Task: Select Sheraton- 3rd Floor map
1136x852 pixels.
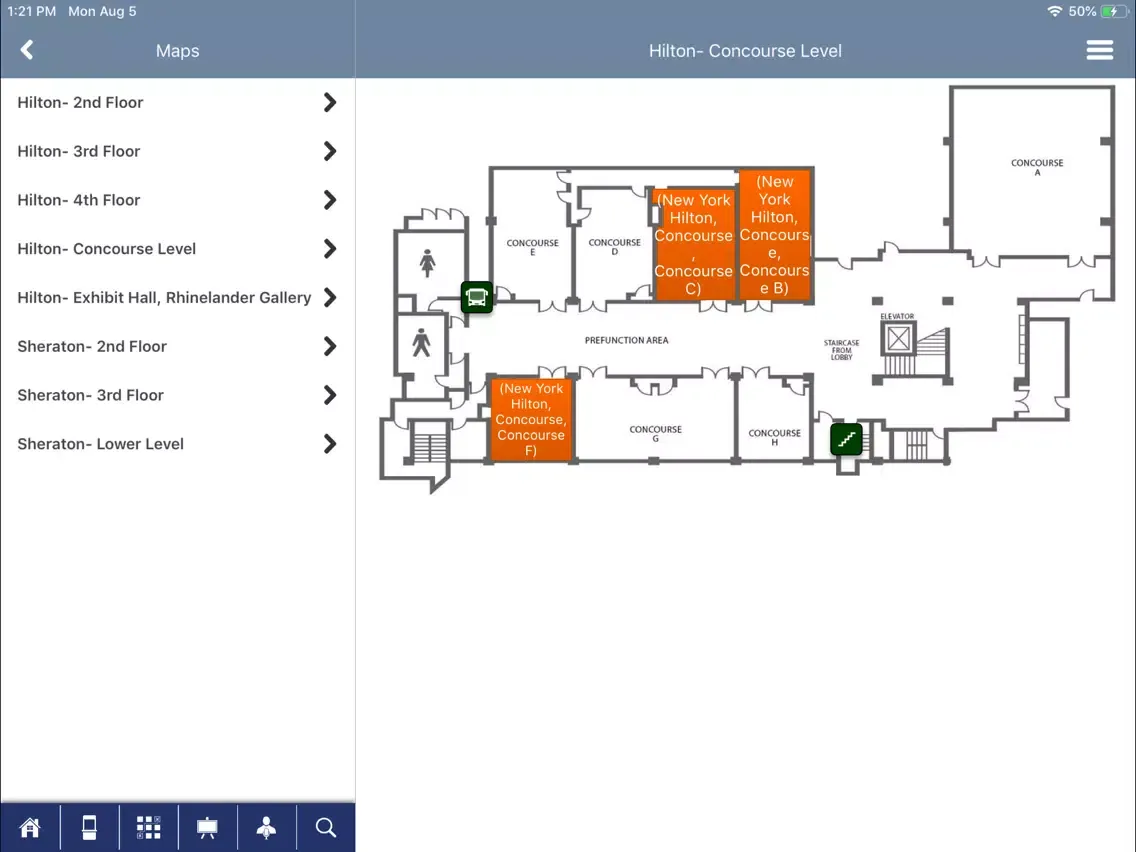Action: coord(178,395)
